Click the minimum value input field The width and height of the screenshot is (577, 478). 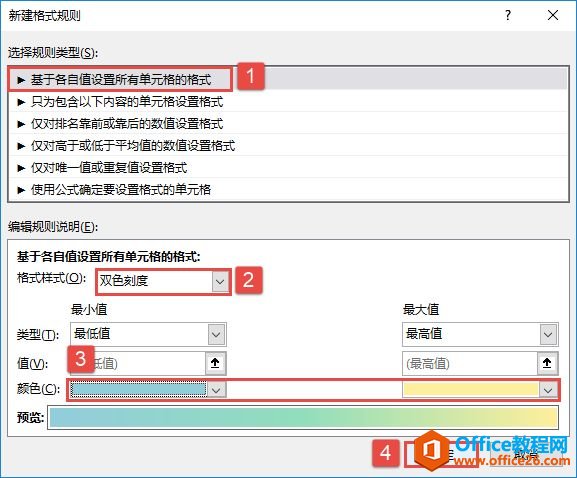(138, 364)
